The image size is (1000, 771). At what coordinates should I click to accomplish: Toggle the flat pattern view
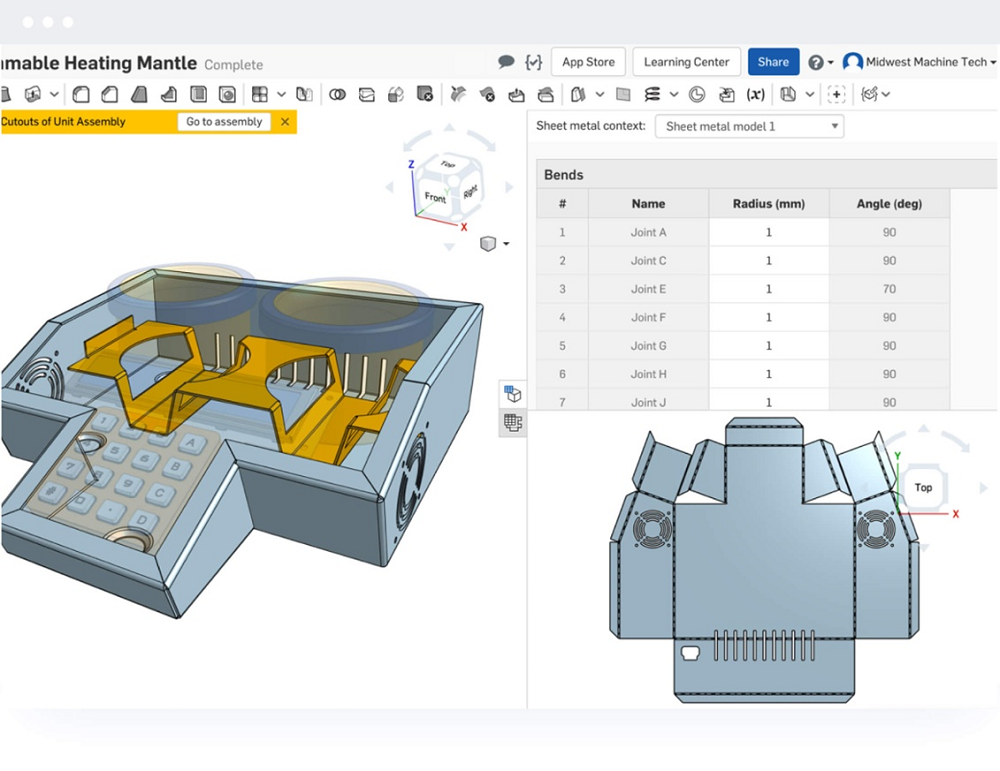(513, 423)
